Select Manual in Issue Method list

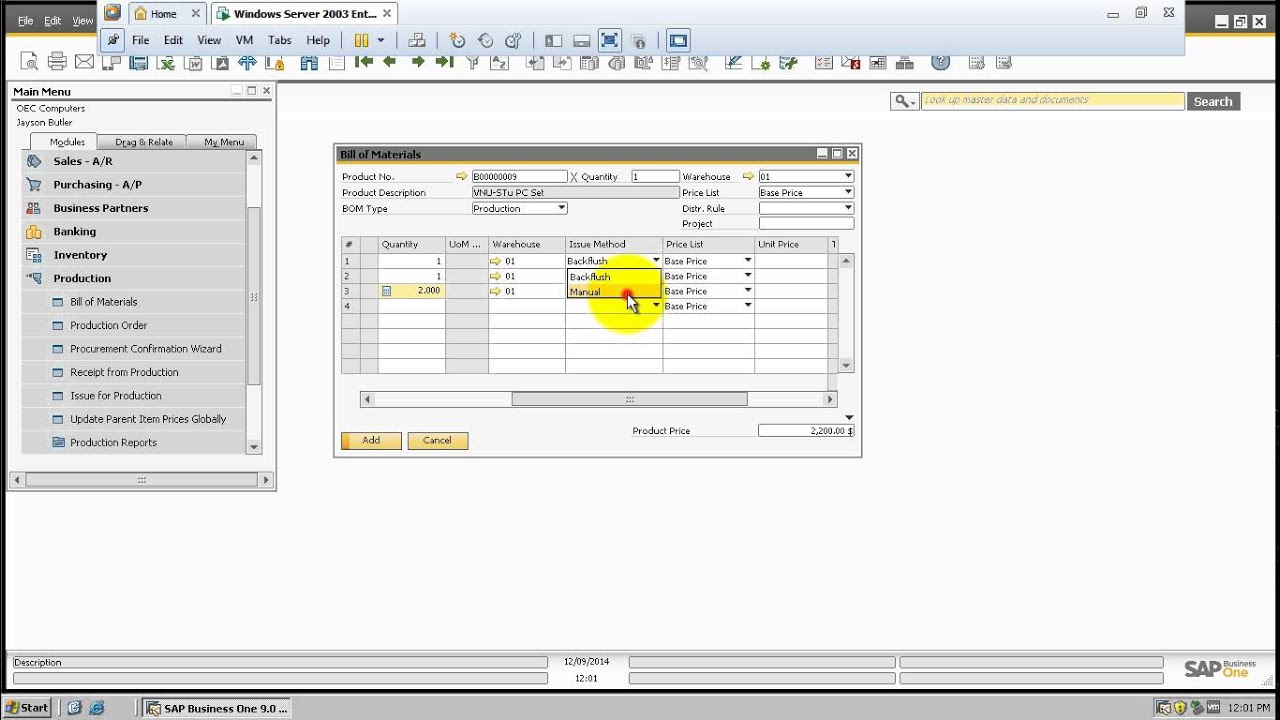coord(614,292)
